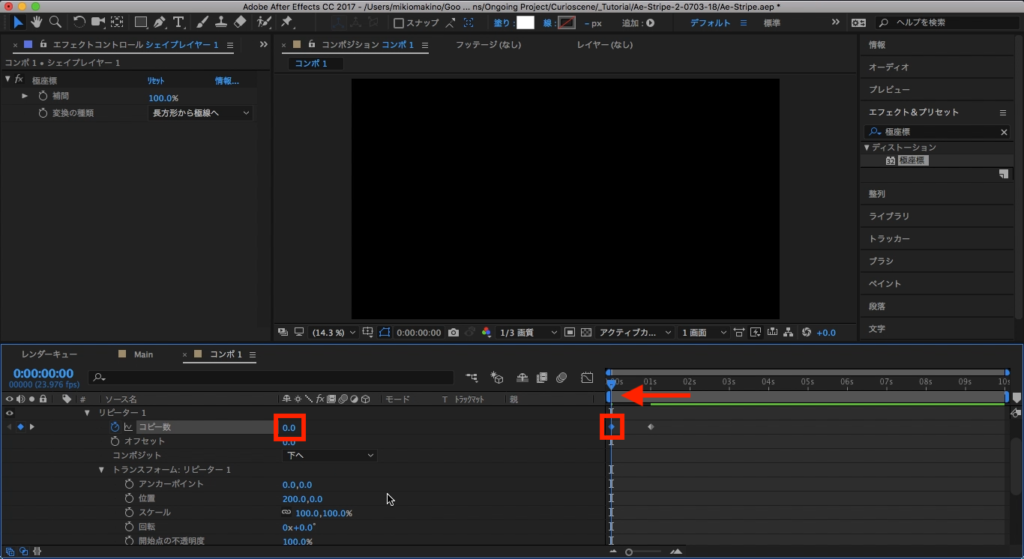Enable the スナップ checkbox
Image resolution: width=1024 pixels, height=559 pixels.
tap(399, 23)
